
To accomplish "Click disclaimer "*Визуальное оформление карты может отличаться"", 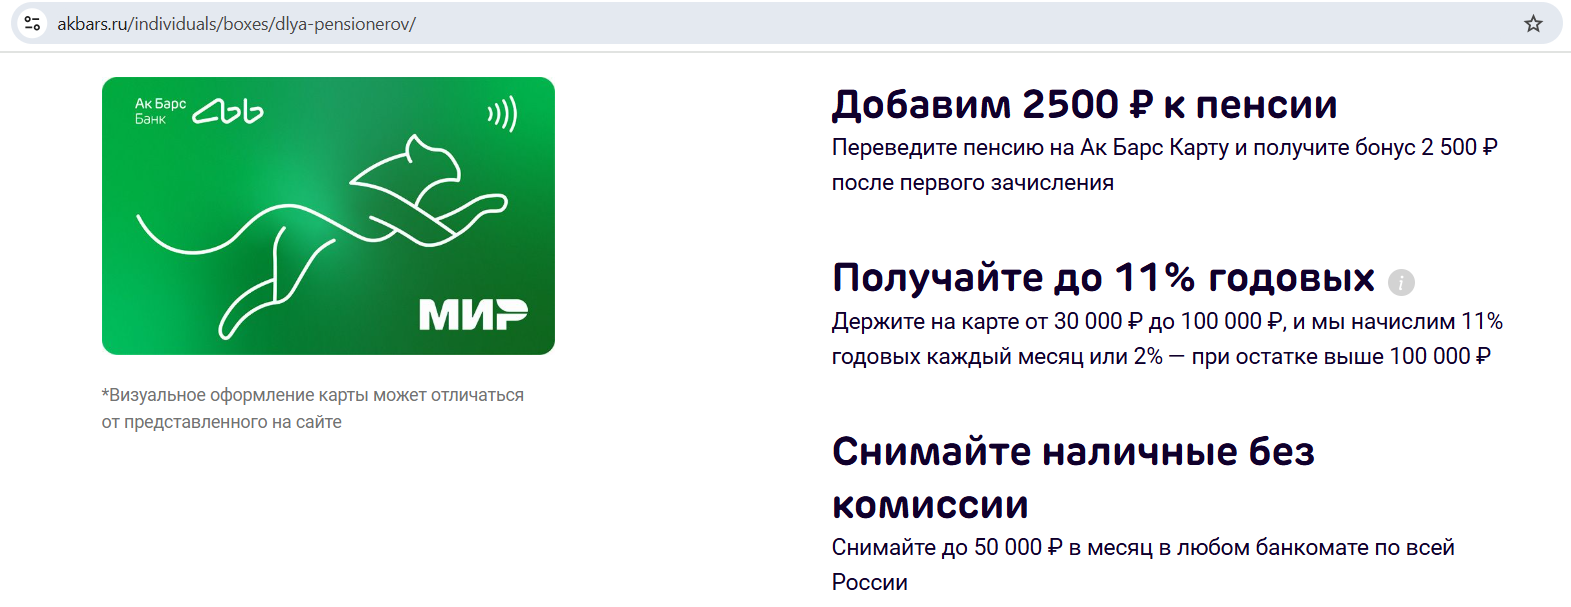I will pos(313,395).
